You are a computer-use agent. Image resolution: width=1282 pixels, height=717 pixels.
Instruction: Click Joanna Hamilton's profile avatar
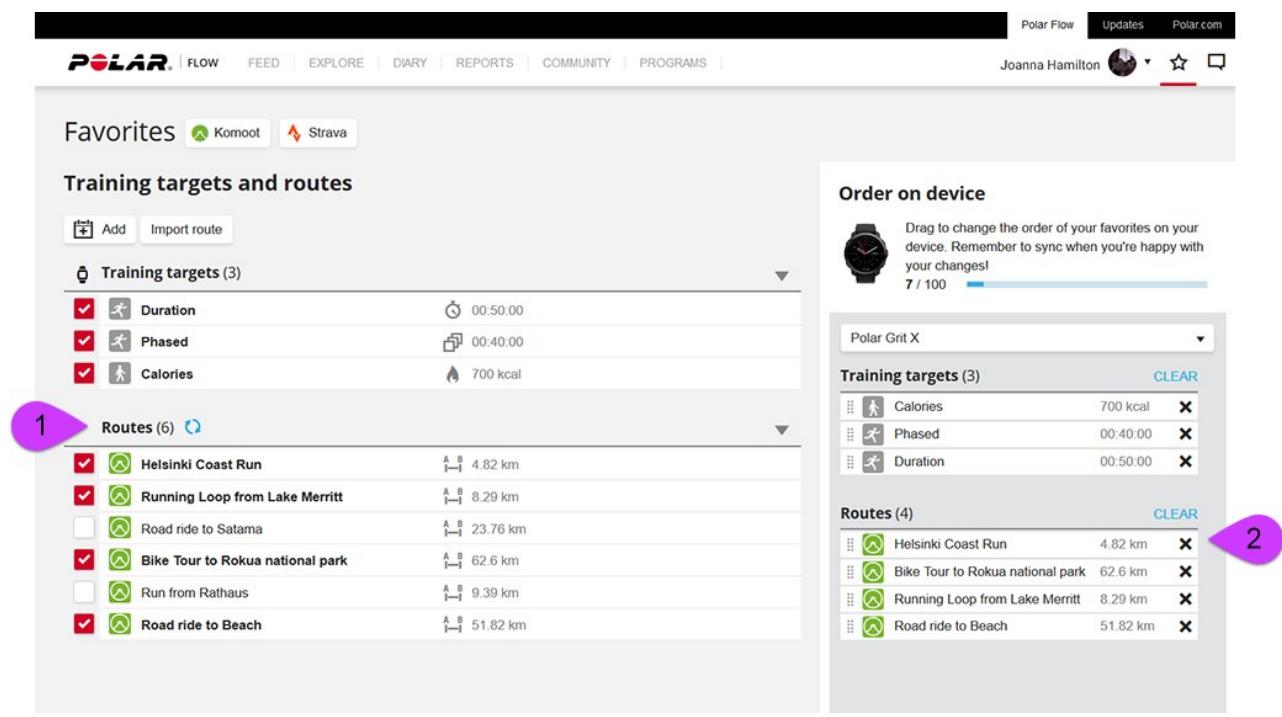[1122, 63]
